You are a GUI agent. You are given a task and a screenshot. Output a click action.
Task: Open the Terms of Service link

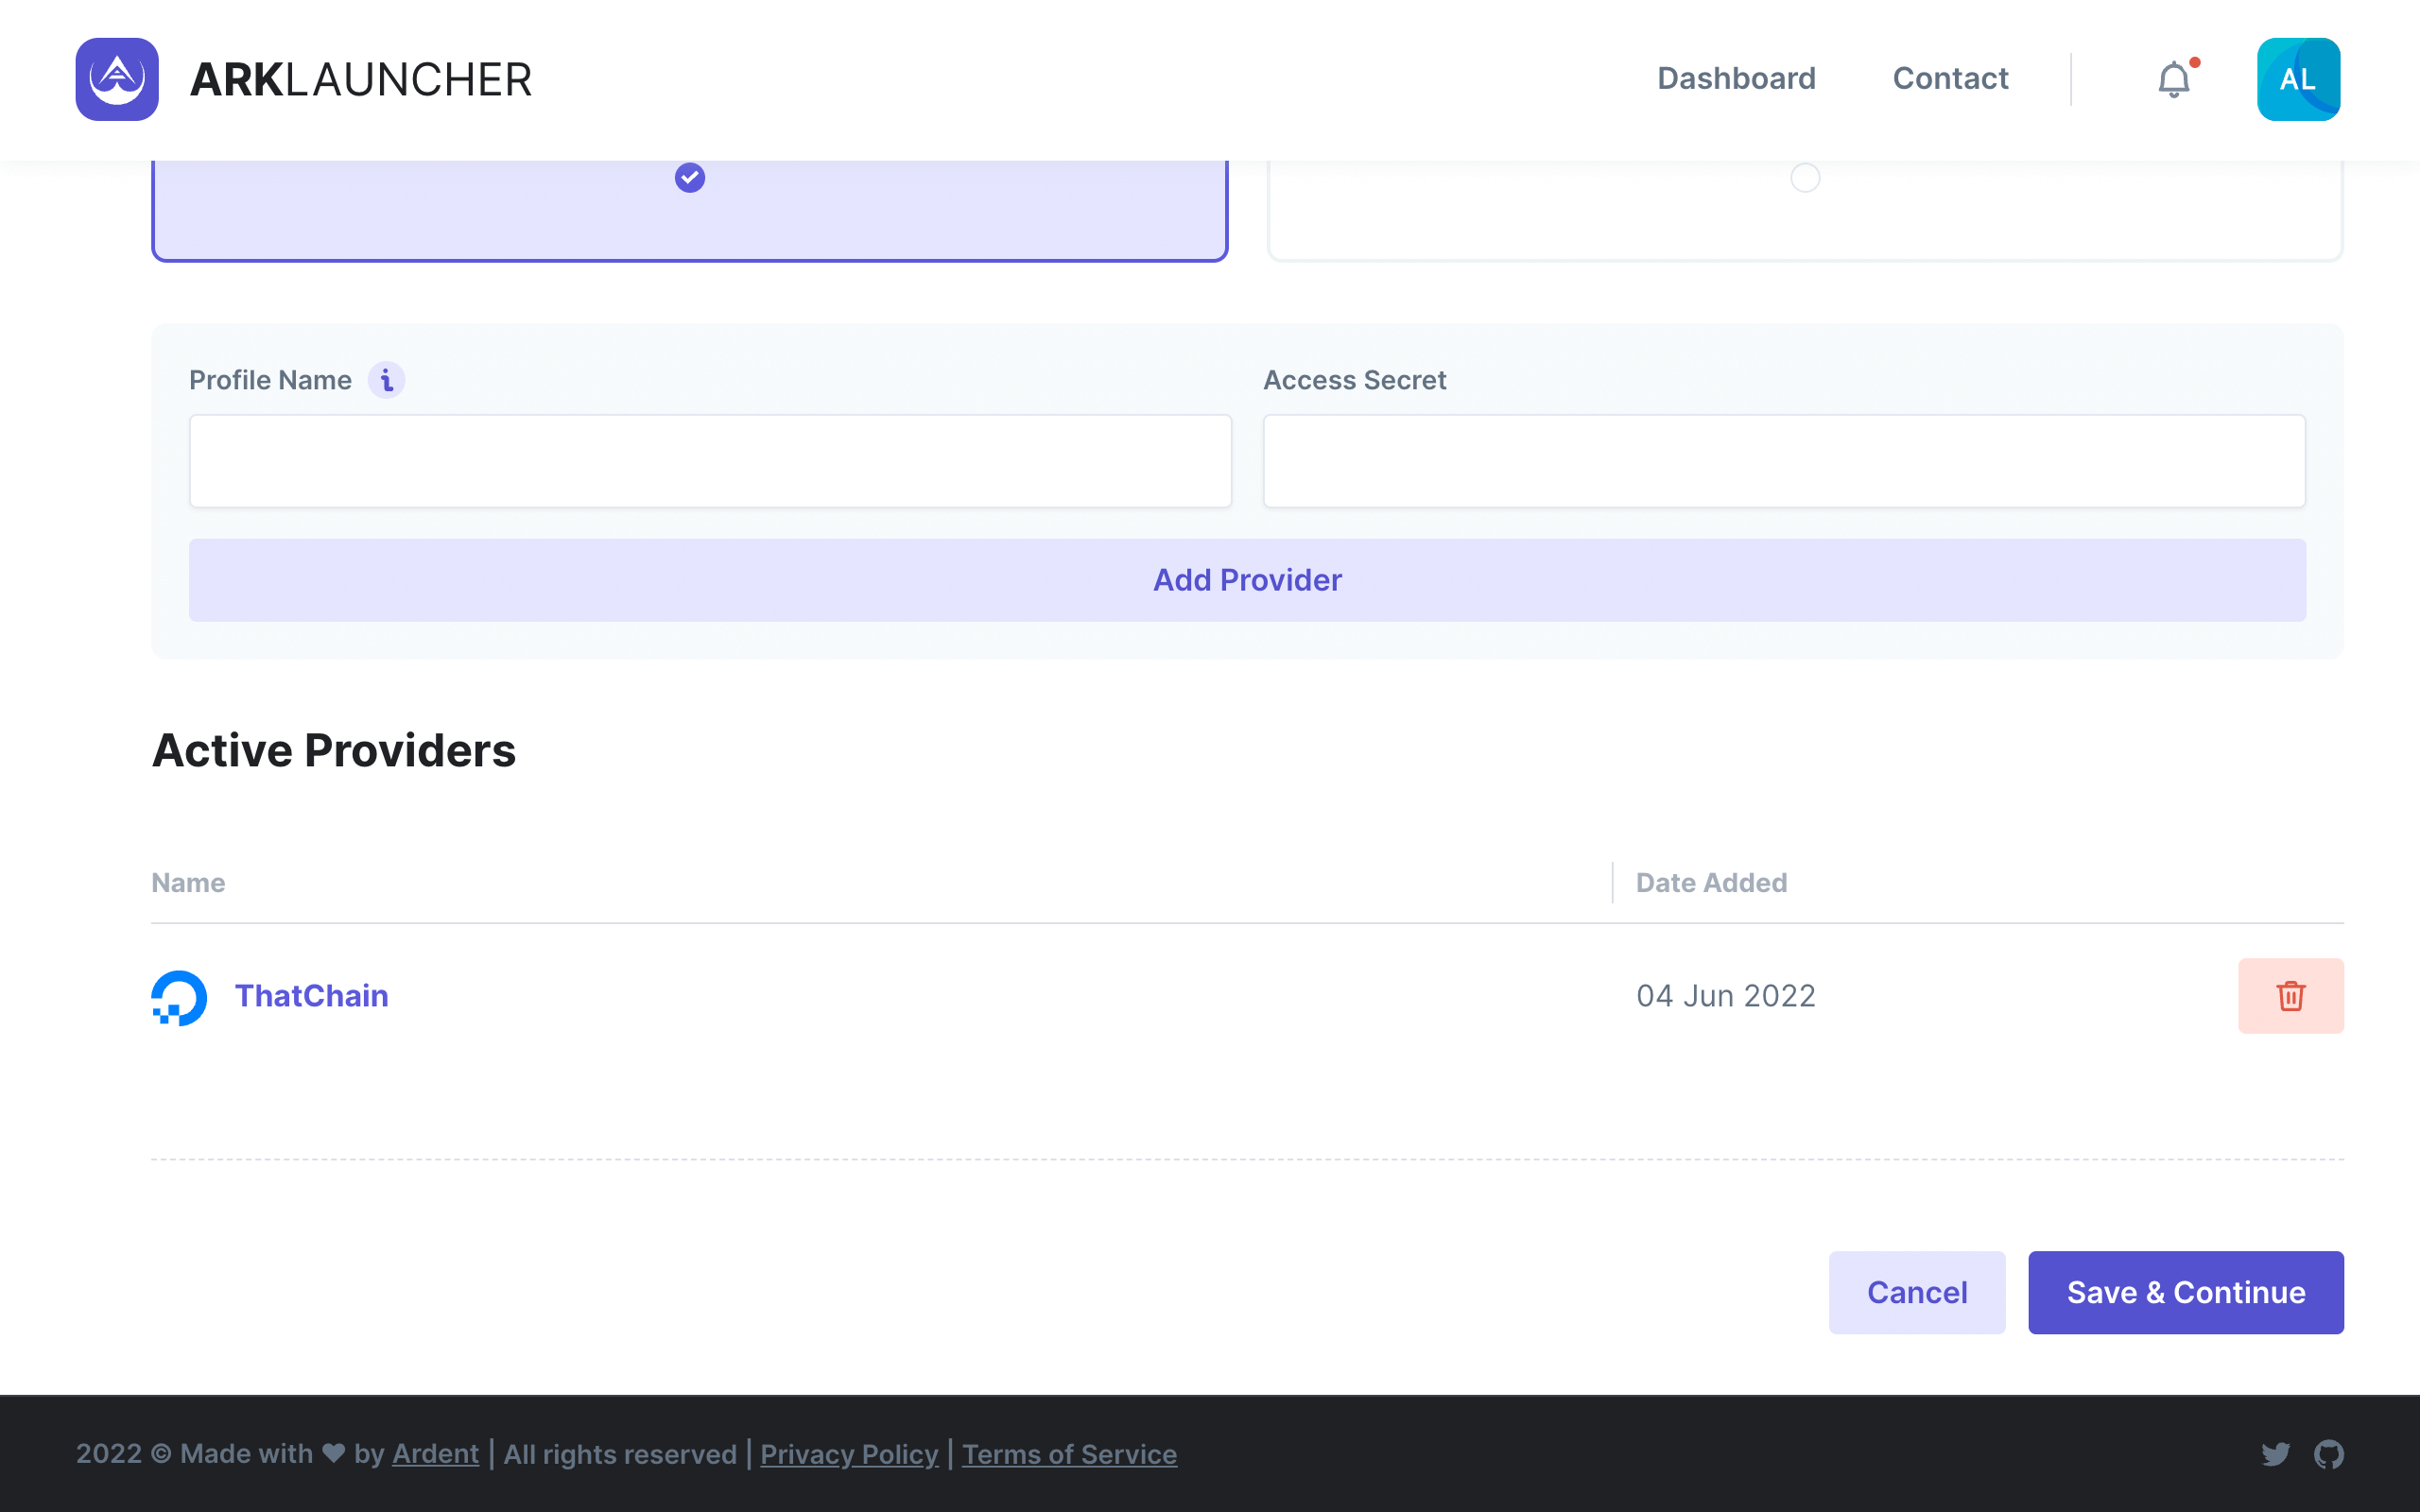tap(1069, 1454)
